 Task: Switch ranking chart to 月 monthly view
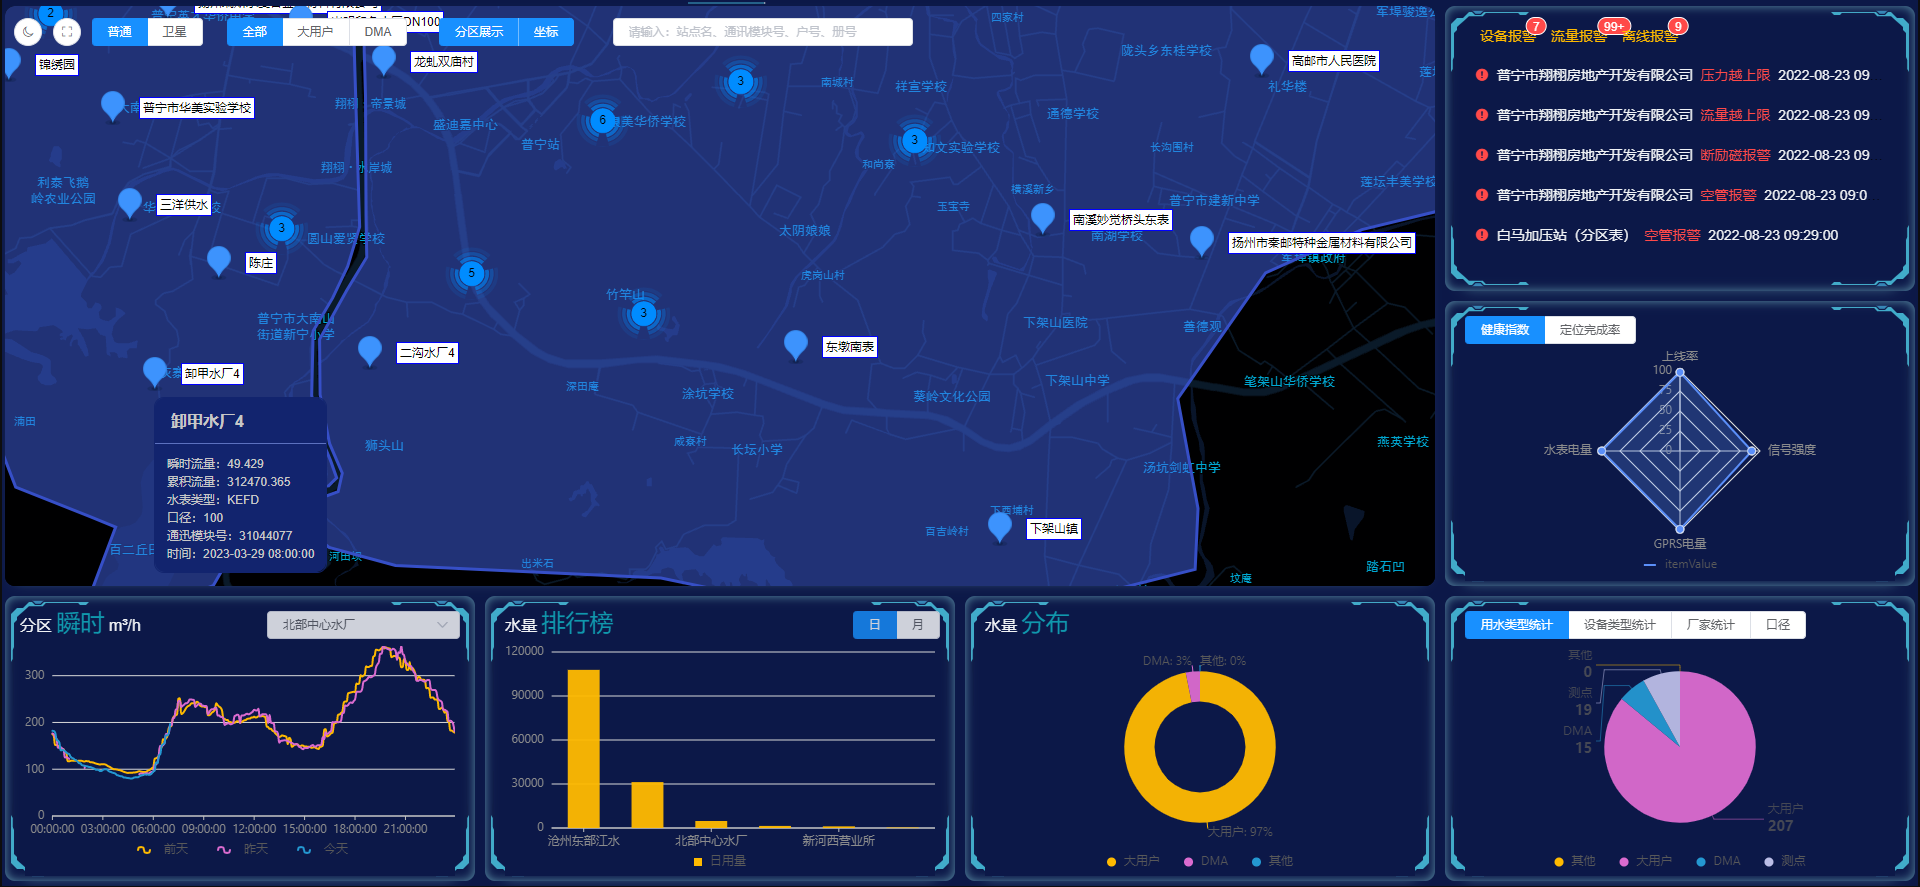918,625
